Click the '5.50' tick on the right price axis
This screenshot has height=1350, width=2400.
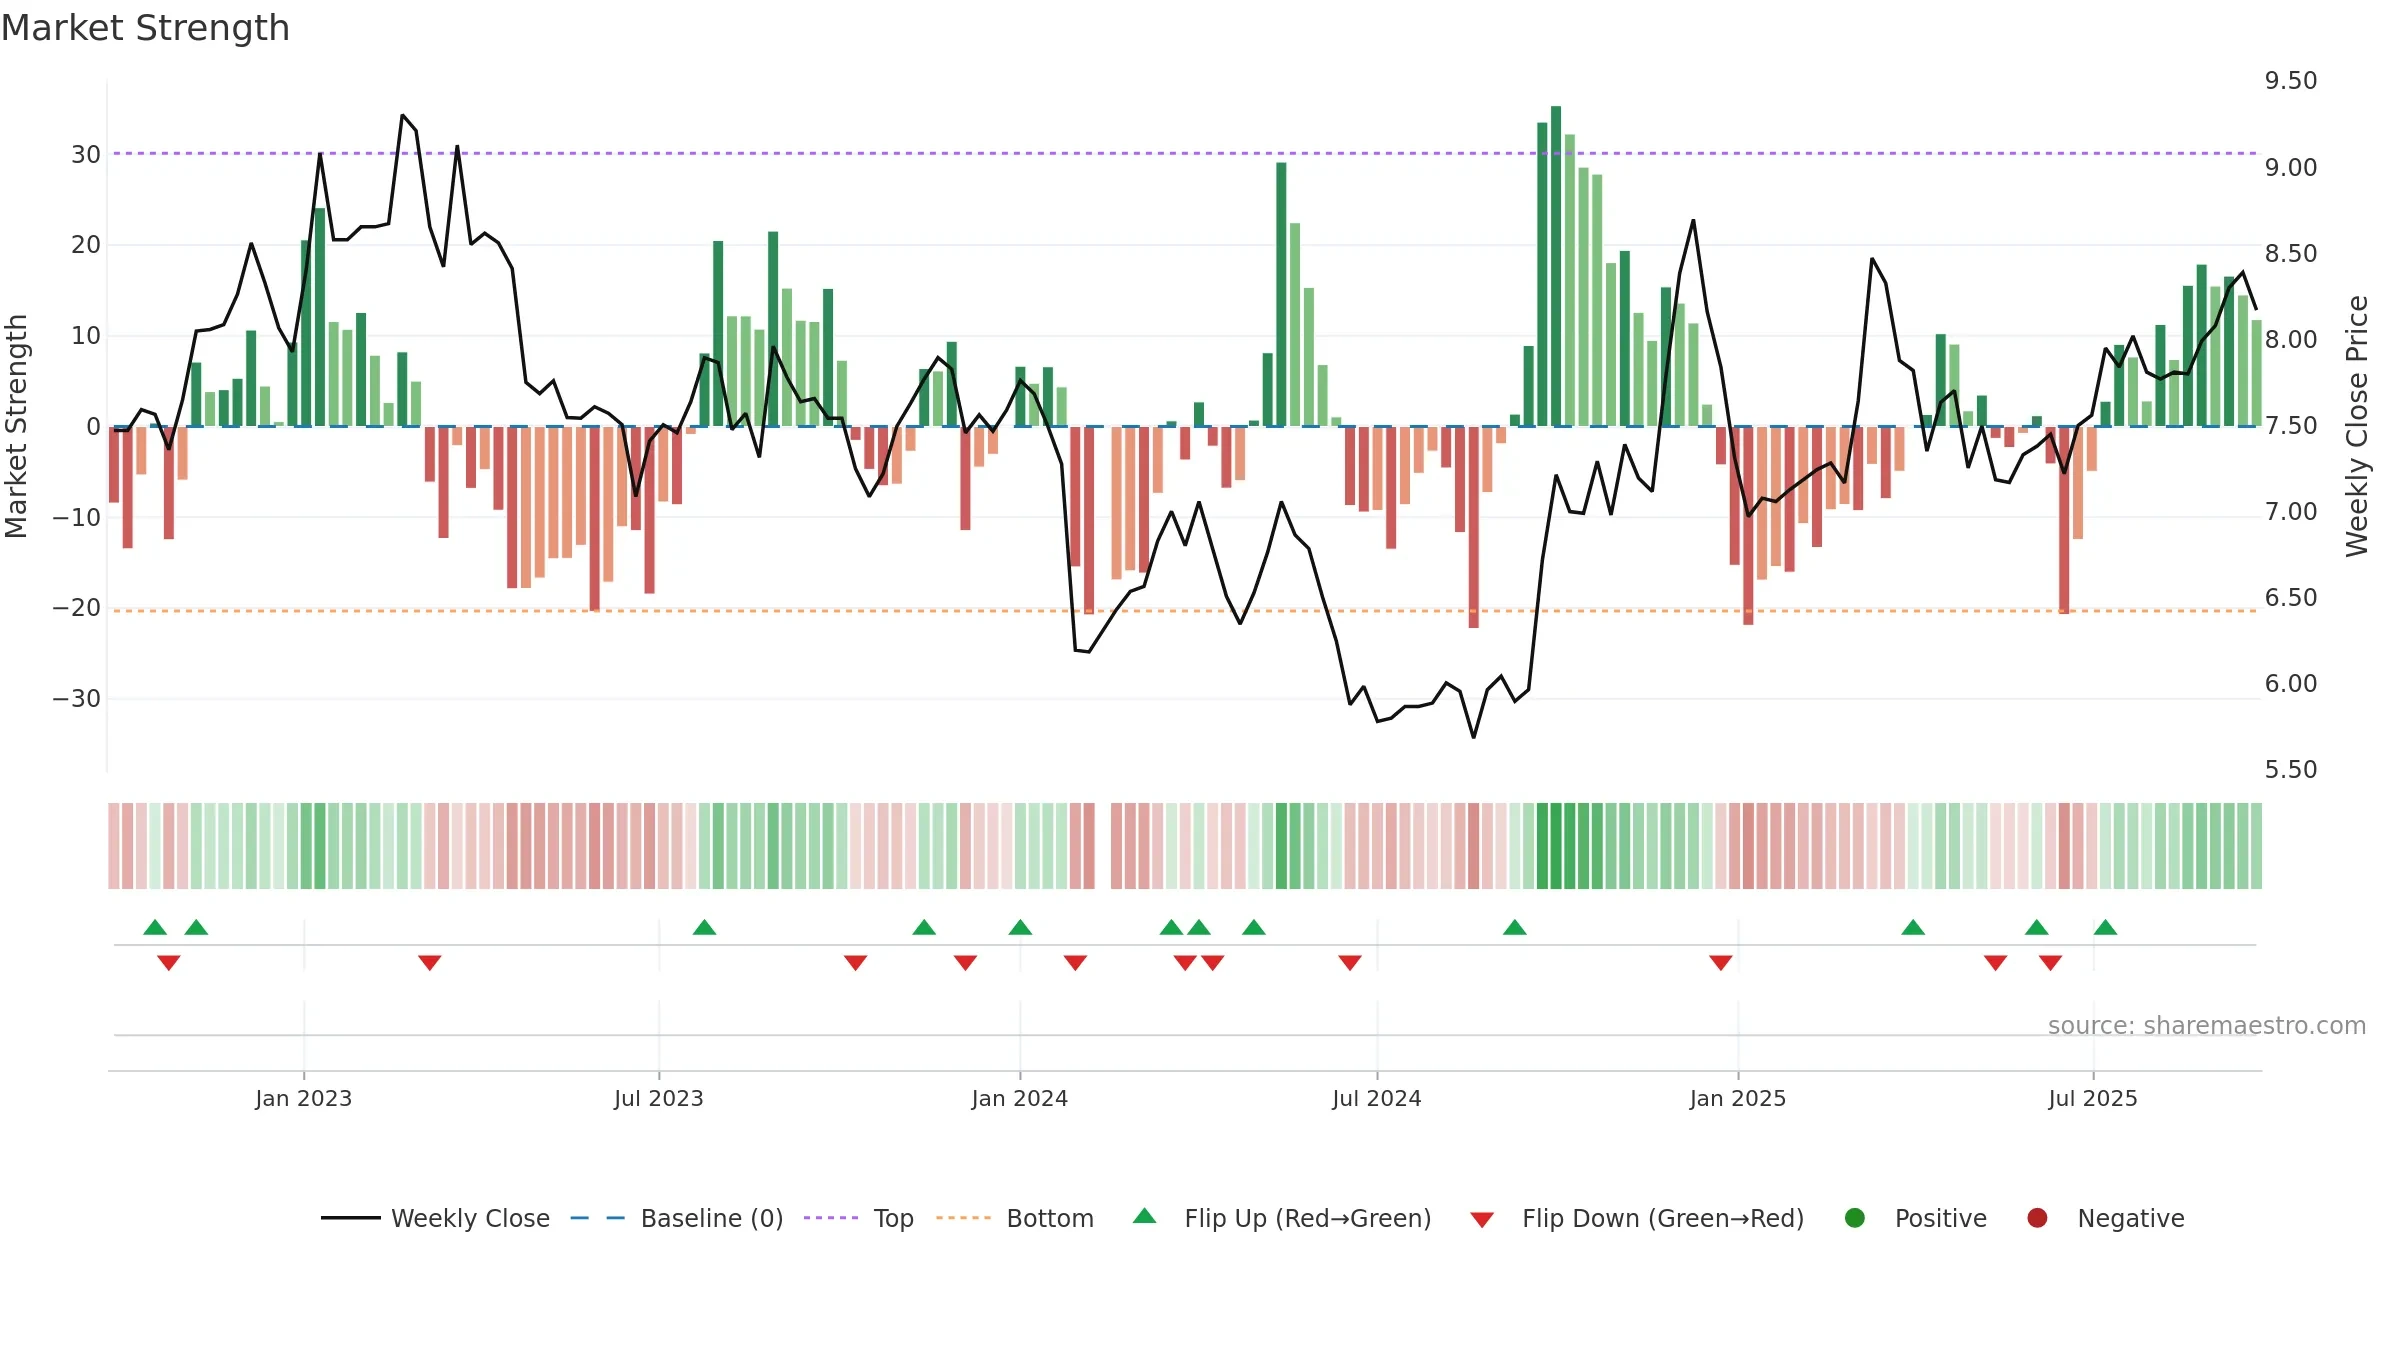click(2291, 769)
